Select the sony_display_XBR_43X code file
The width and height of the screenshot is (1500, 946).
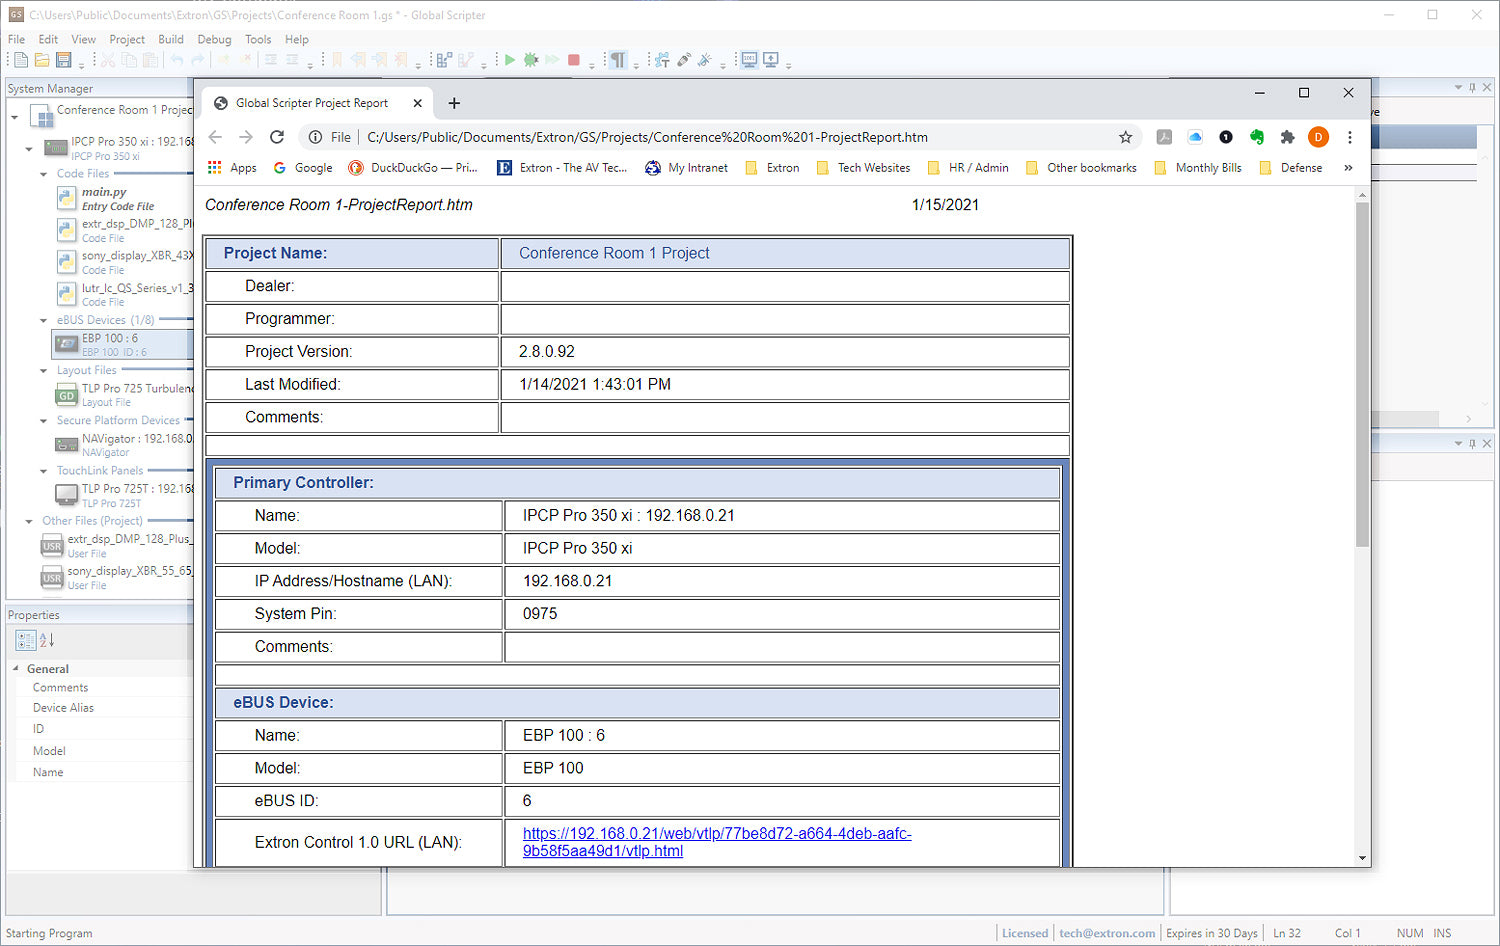click(x=124, y=262)
